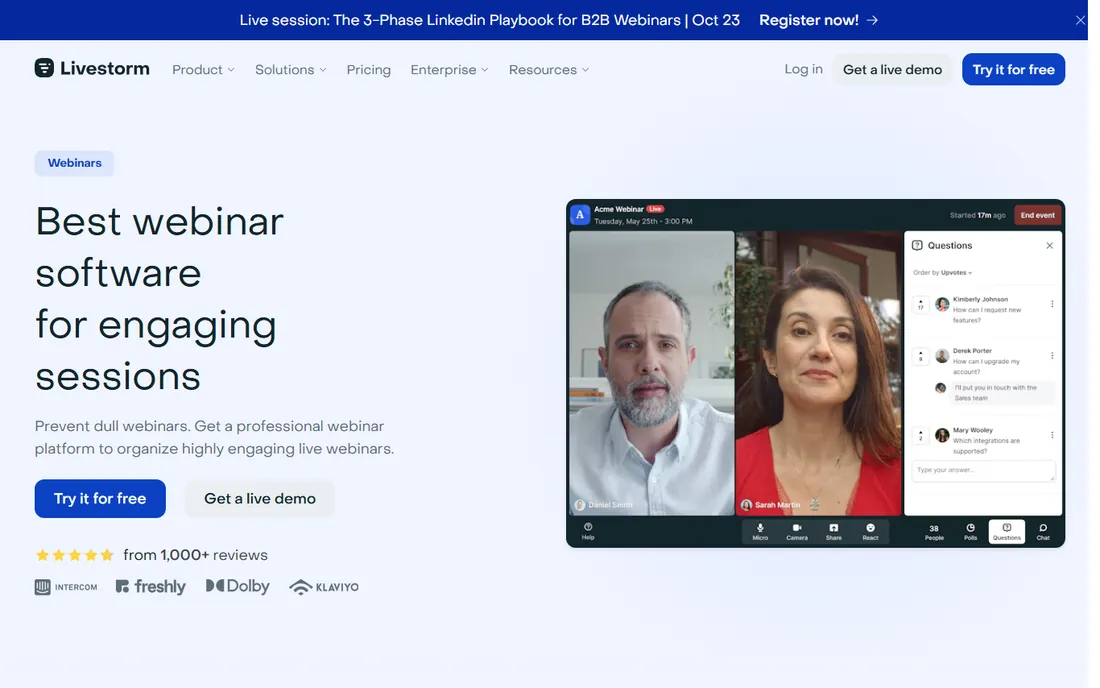Click the Intercom logo
Image resolution: width=1100 pixels, height=688 pixels.
pos(66,587)
